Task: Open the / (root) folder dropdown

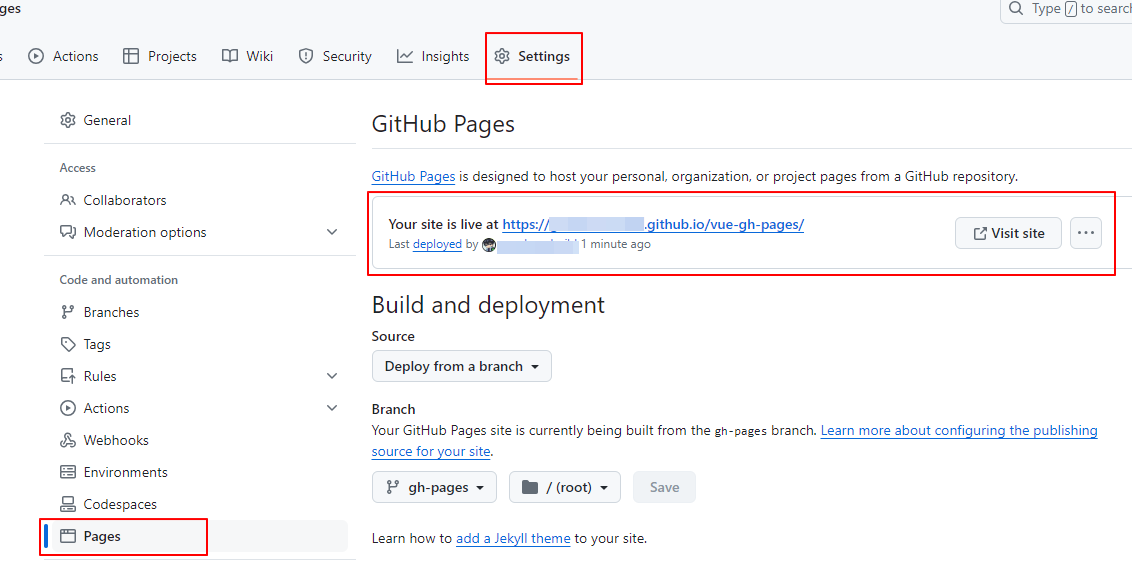Action: [x=565, y=488]
